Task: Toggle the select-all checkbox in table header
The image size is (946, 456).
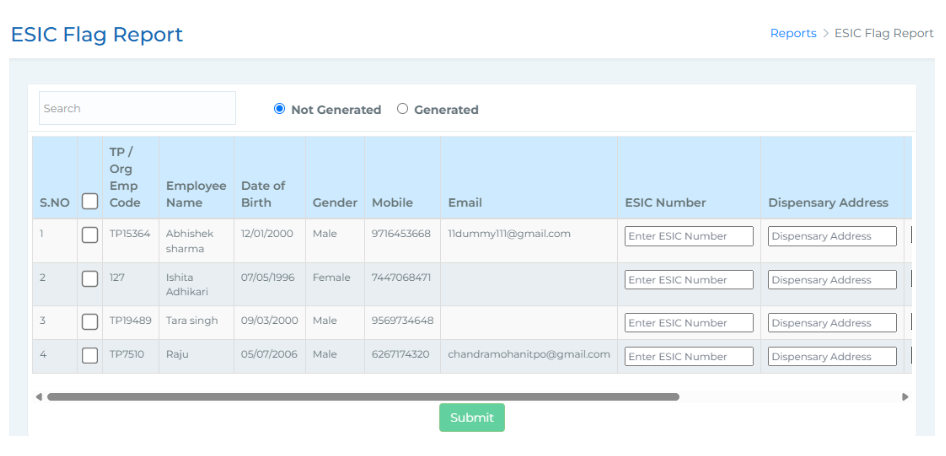Action: (90, 202)
